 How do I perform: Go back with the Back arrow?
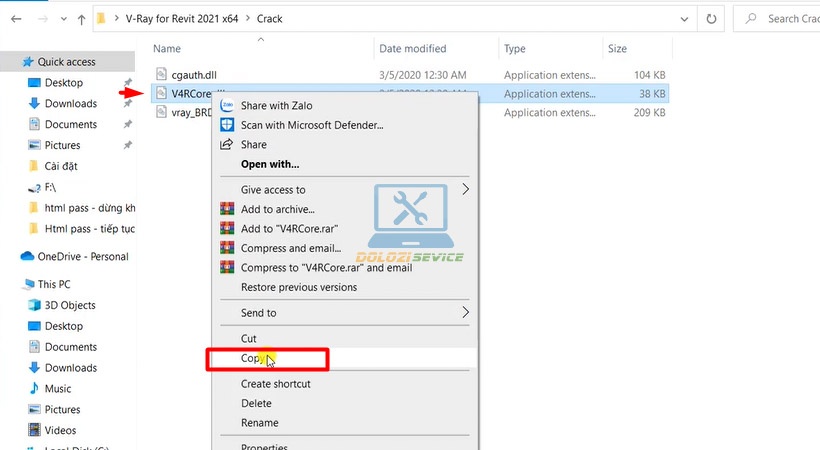click(x=16, y=19)
